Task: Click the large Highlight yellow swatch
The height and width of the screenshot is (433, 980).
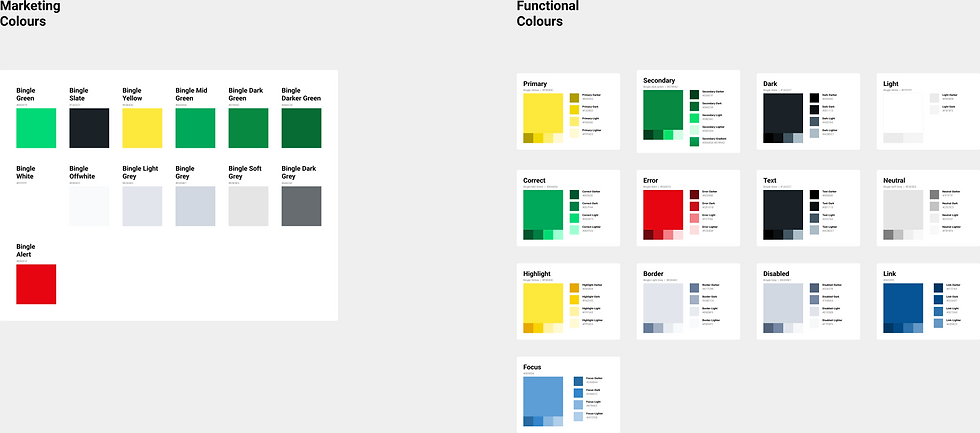Action: point(542,303)
